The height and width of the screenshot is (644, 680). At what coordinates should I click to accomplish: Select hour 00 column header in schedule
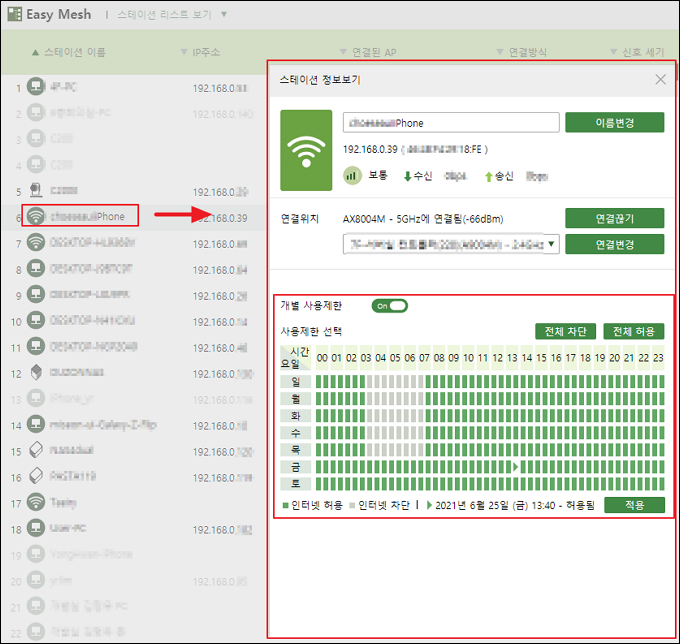coord(322,358)
